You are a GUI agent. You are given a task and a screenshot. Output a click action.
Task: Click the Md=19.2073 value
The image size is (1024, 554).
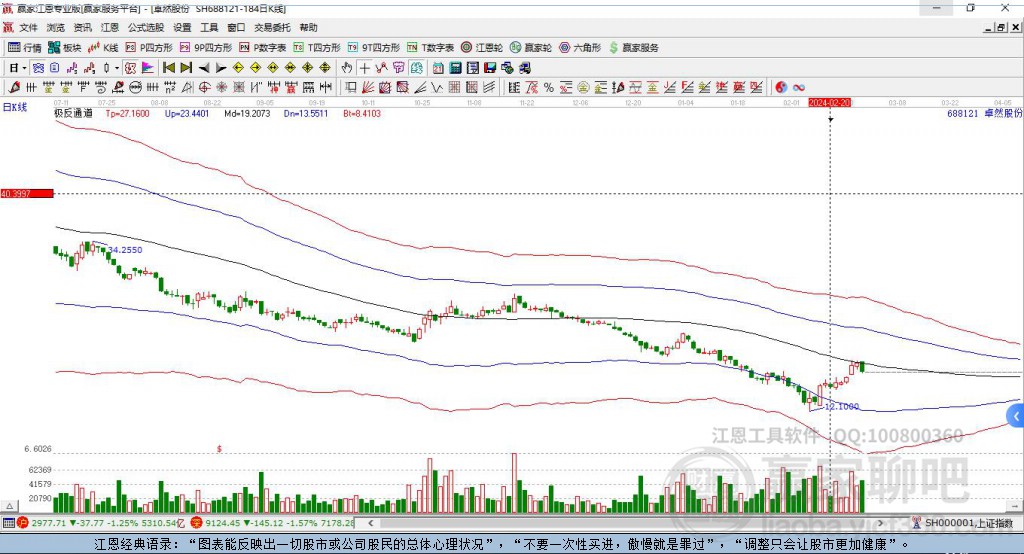[x=247, y=113]
